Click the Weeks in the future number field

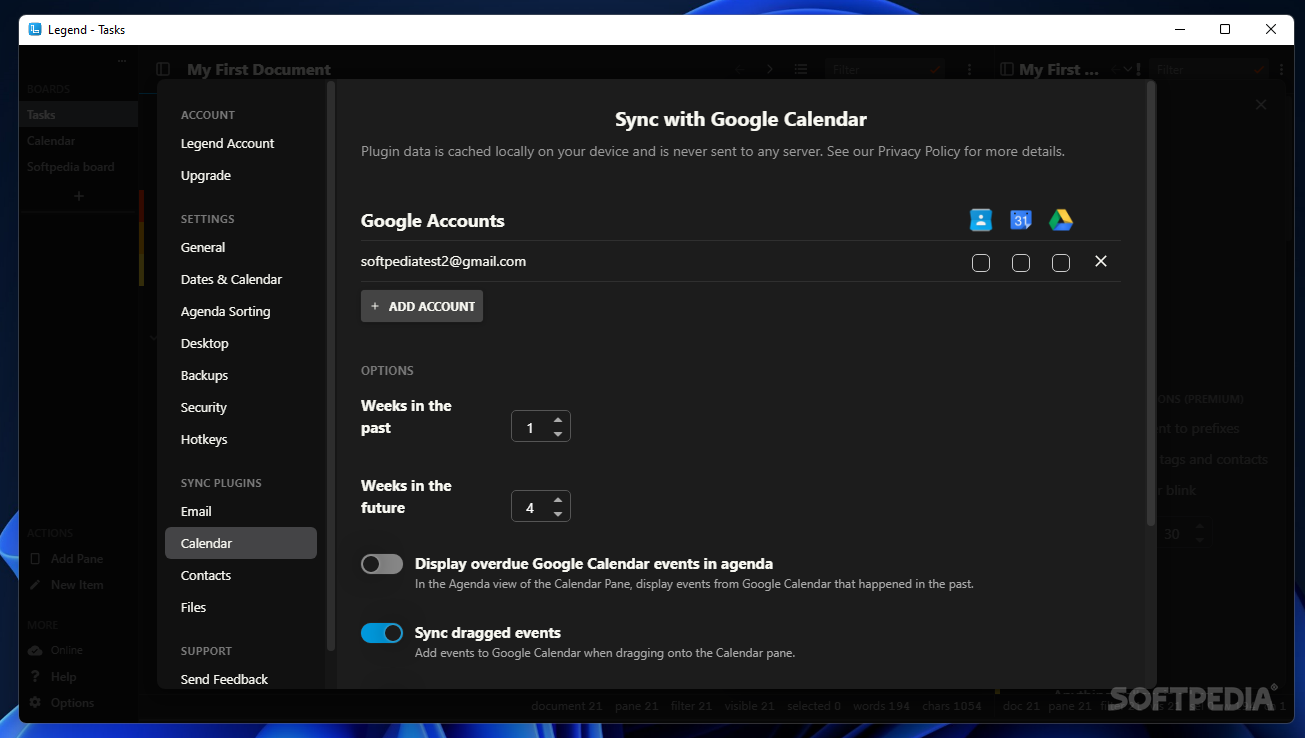tap(541, 507)
